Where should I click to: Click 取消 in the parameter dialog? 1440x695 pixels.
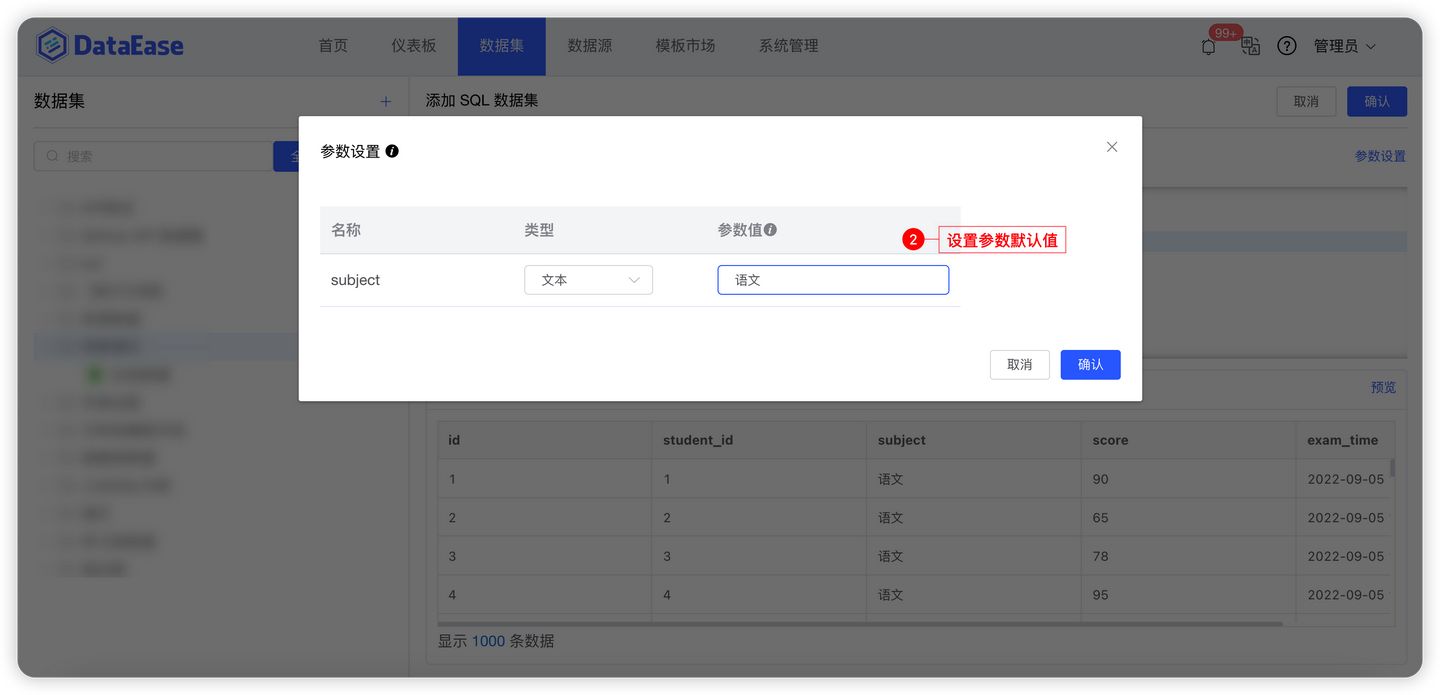coord(1019,364)
